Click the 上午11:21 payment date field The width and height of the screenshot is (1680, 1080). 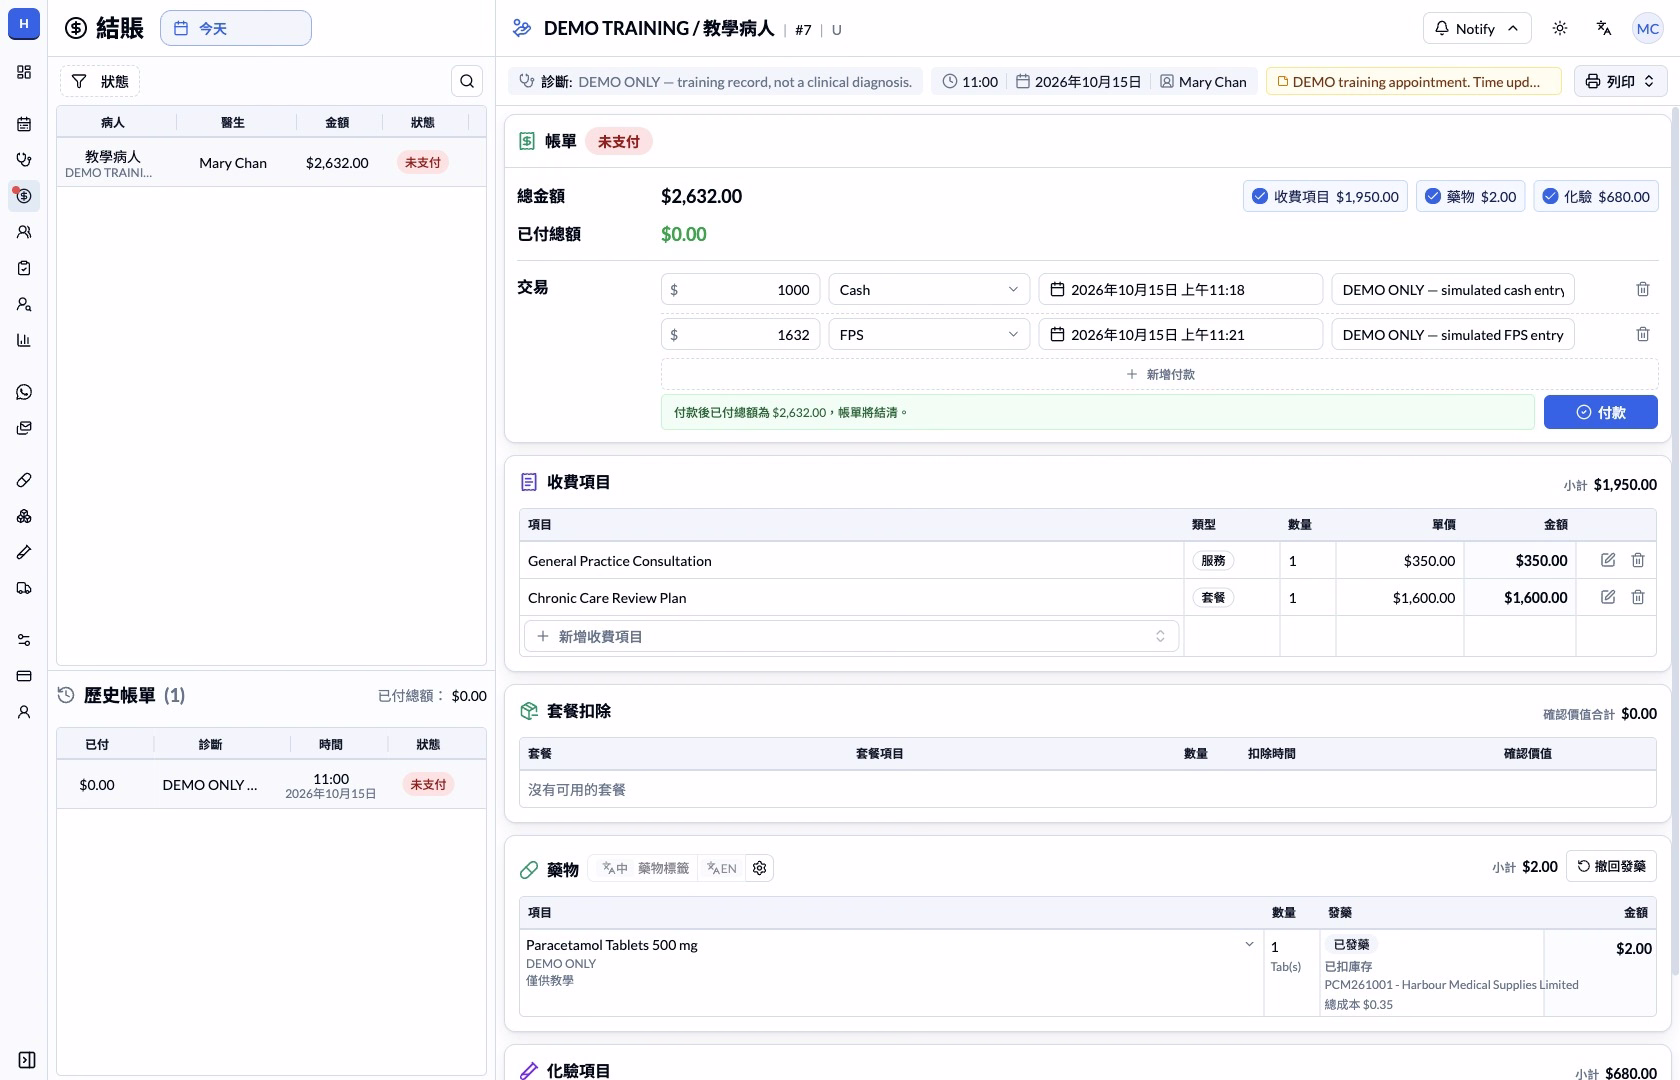1181,334
